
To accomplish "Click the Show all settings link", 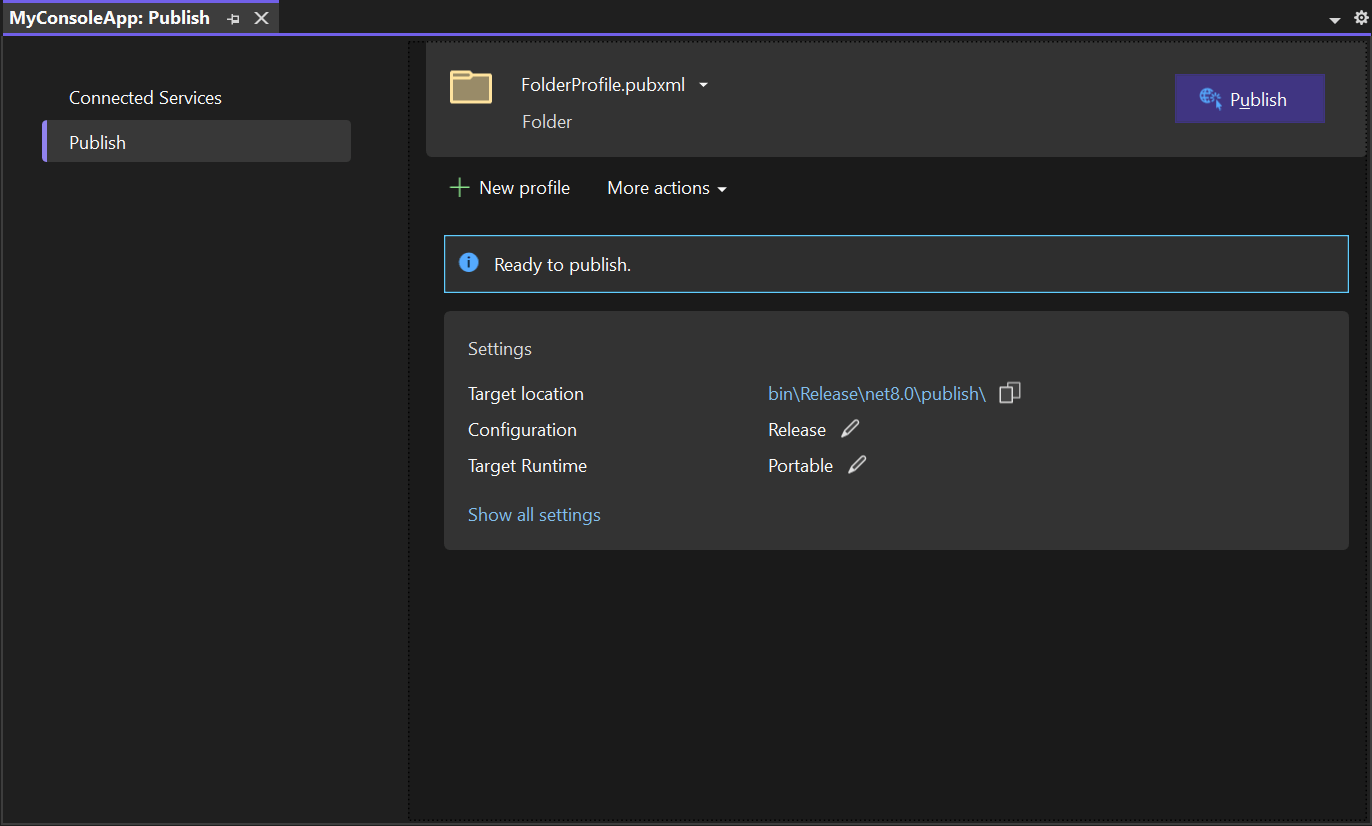I will 534,515.
